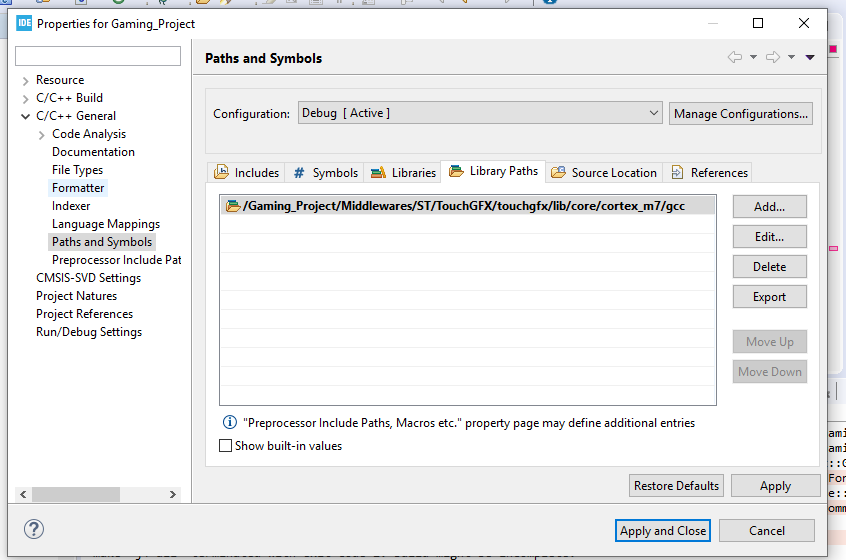
Task: Open CMSIS-SVD Settings page
Action: (88, 278)
